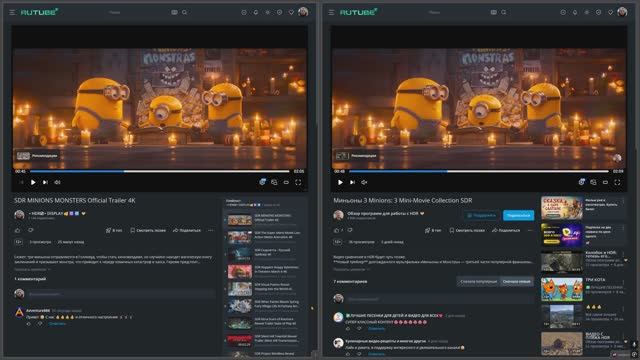Open options menu on 'ТРИ КОТА' card
640x360 pixels.
pos(623,282)
